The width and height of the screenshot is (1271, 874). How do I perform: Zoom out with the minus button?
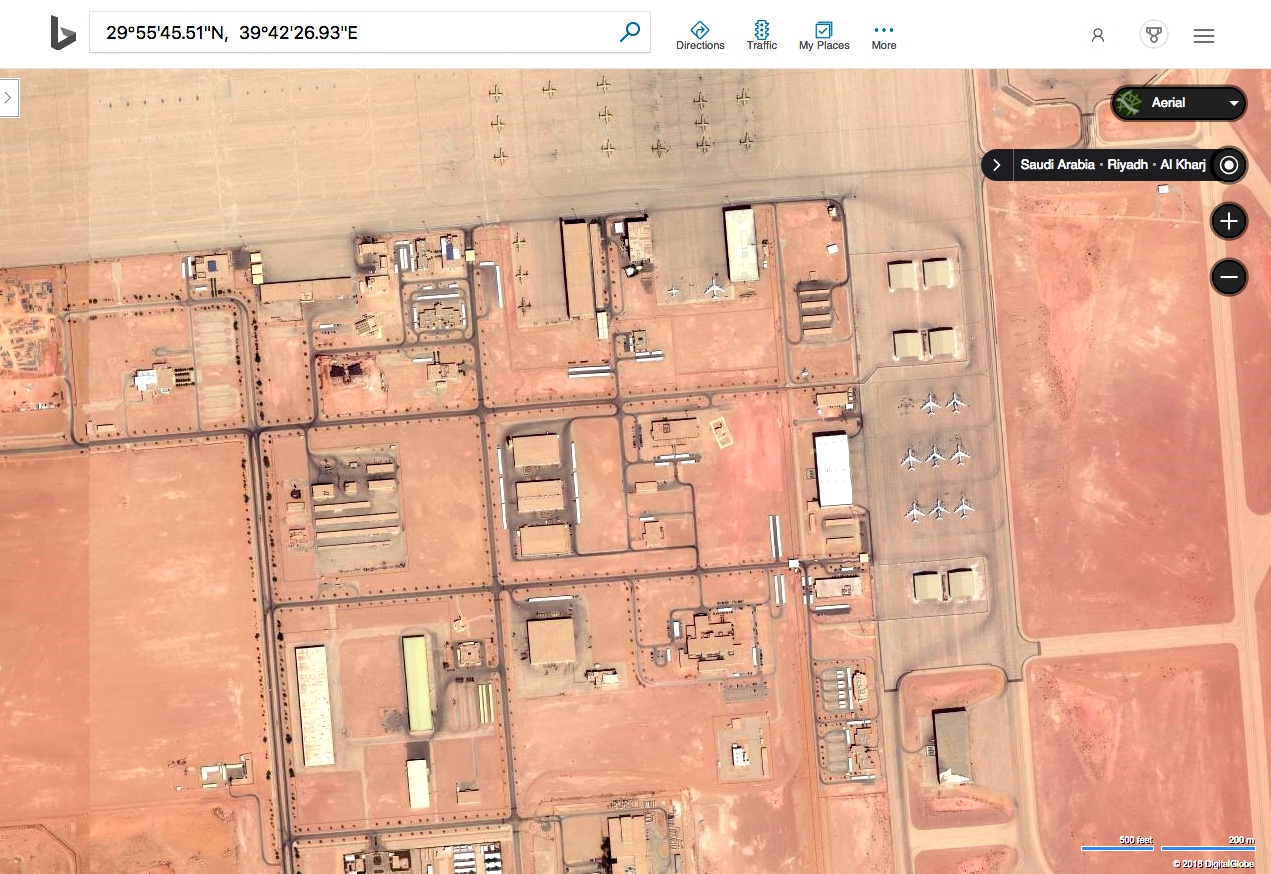[x=1229, y=277]
